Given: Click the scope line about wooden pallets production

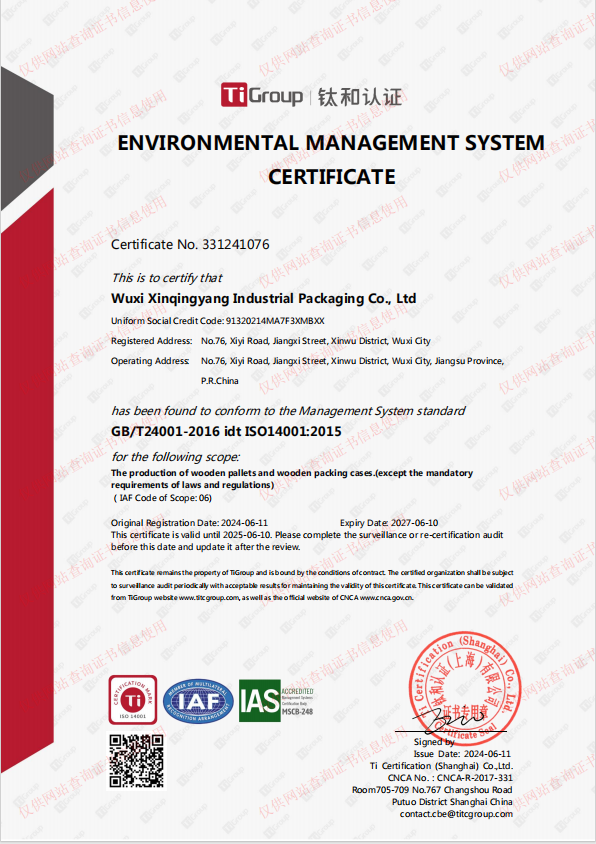Looking at the screenshot, I should tap(292, 473).
